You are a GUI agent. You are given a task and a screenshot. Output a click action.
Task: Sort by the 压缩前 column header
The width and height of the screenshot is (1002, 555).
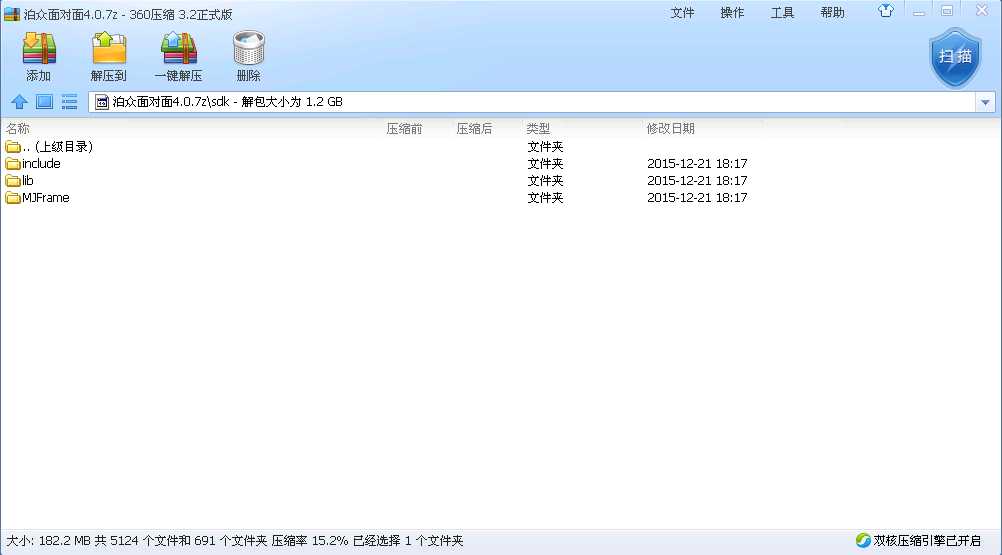point(405,129)
